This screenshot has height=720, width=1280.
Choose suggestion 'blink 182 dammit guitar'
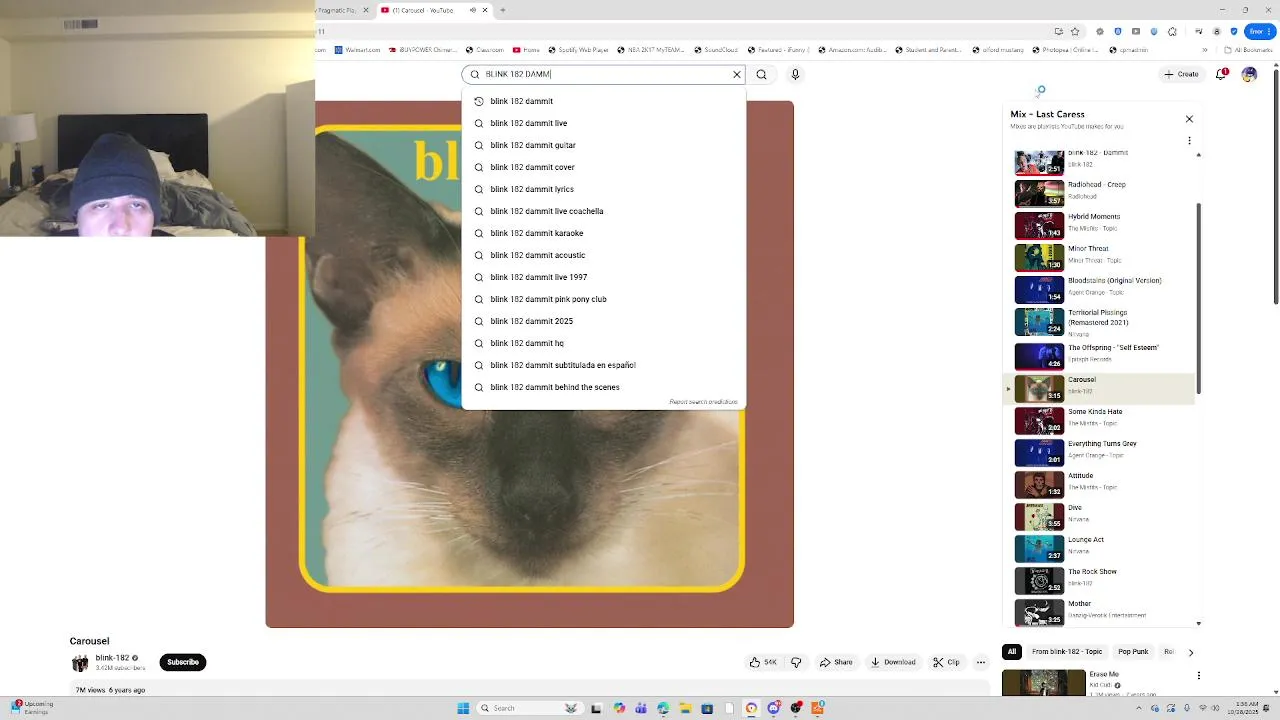point(604,145)
